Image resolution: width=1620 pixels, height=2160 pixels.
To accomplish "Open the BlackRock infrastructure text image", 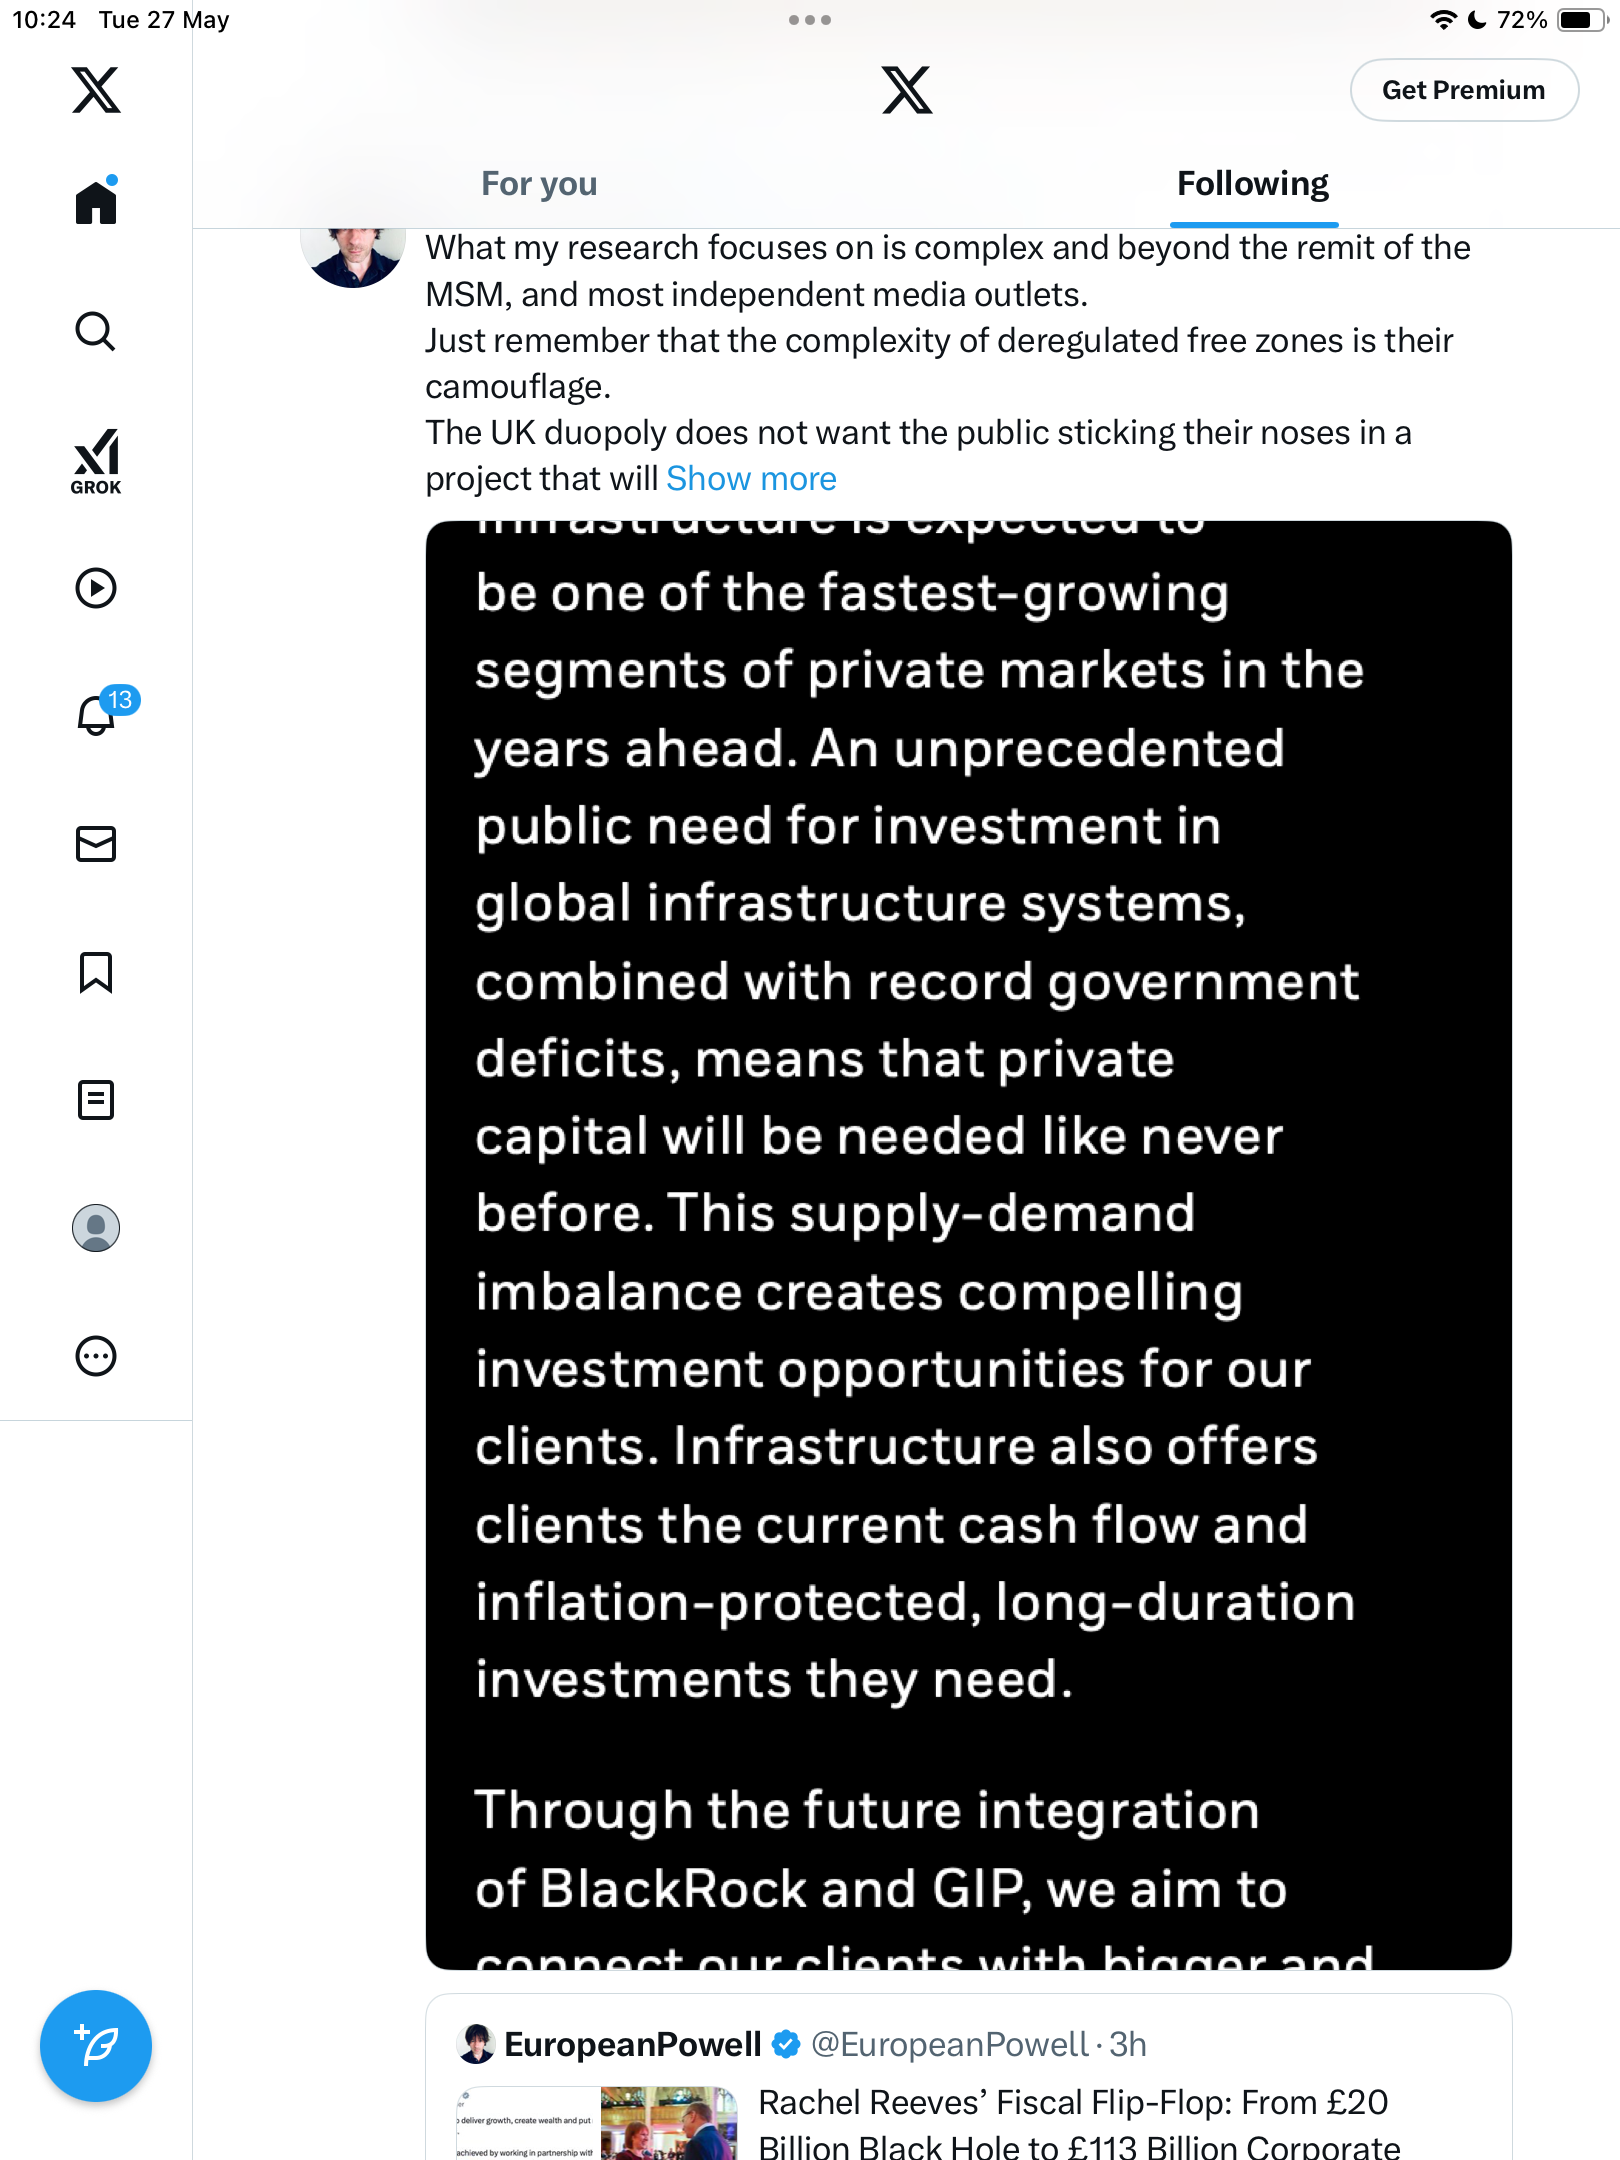I will click(968, 1245).
